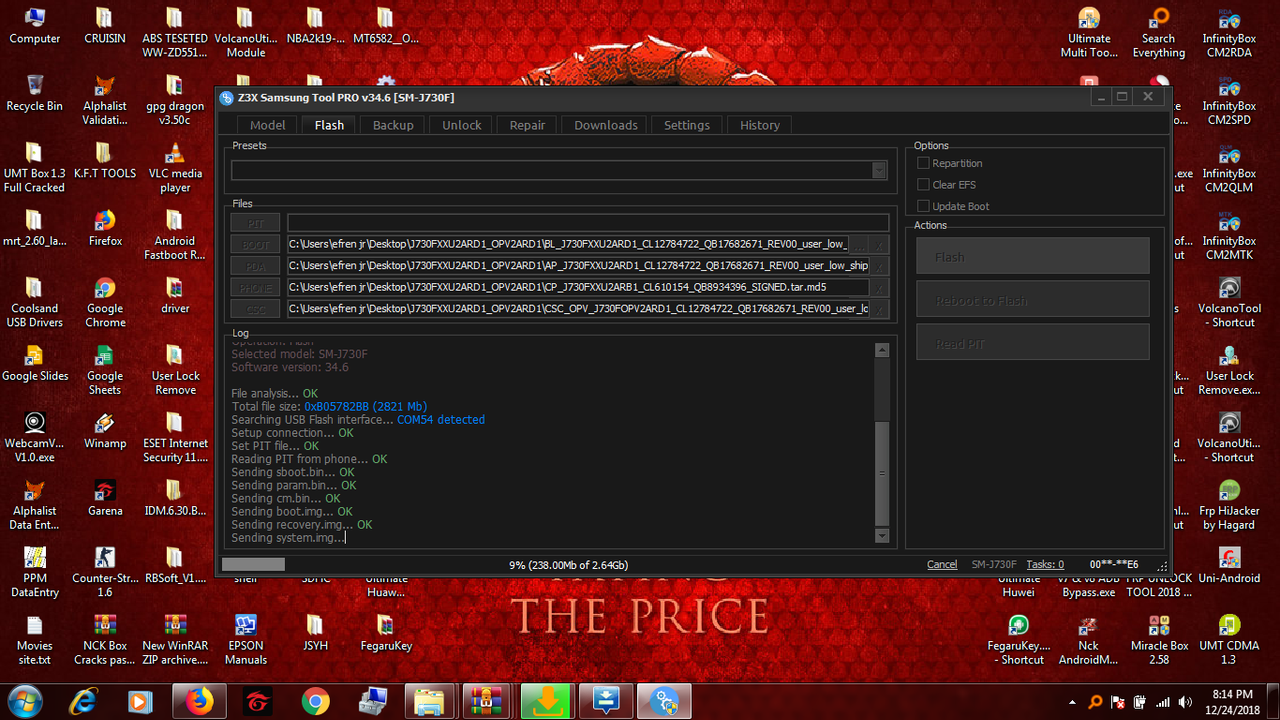The height and width of the screenshot is (720, 1280).
Task: Click the PDA file select button
Action: pos(256,266)
